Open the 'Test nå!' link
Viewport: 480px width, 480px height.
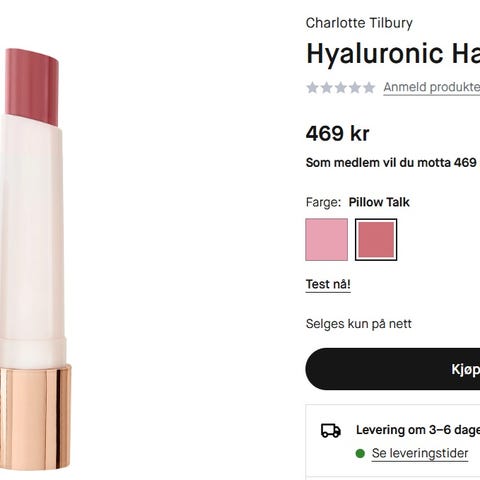[x=328, y=285]
